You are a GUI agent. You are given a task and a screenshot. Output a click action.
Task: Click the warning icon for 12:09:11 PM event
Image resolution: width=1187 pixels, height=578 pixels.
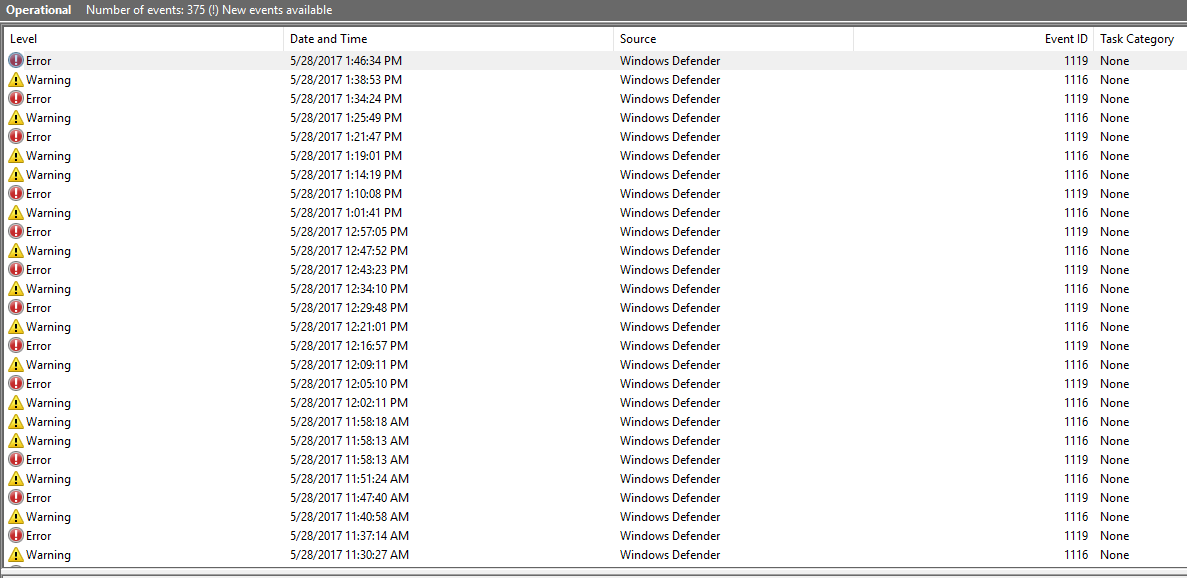coord(16,365)
